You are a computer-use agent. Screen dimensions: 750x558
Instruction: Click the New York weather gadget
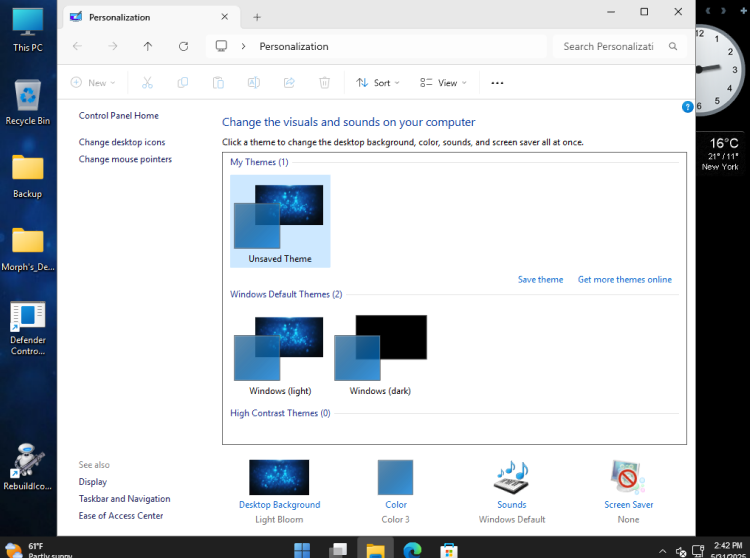(722, 153)
